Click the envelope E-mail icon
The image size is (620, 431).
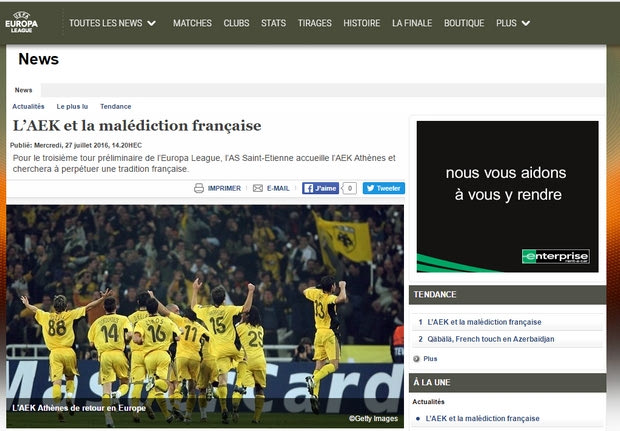[258, 188]
